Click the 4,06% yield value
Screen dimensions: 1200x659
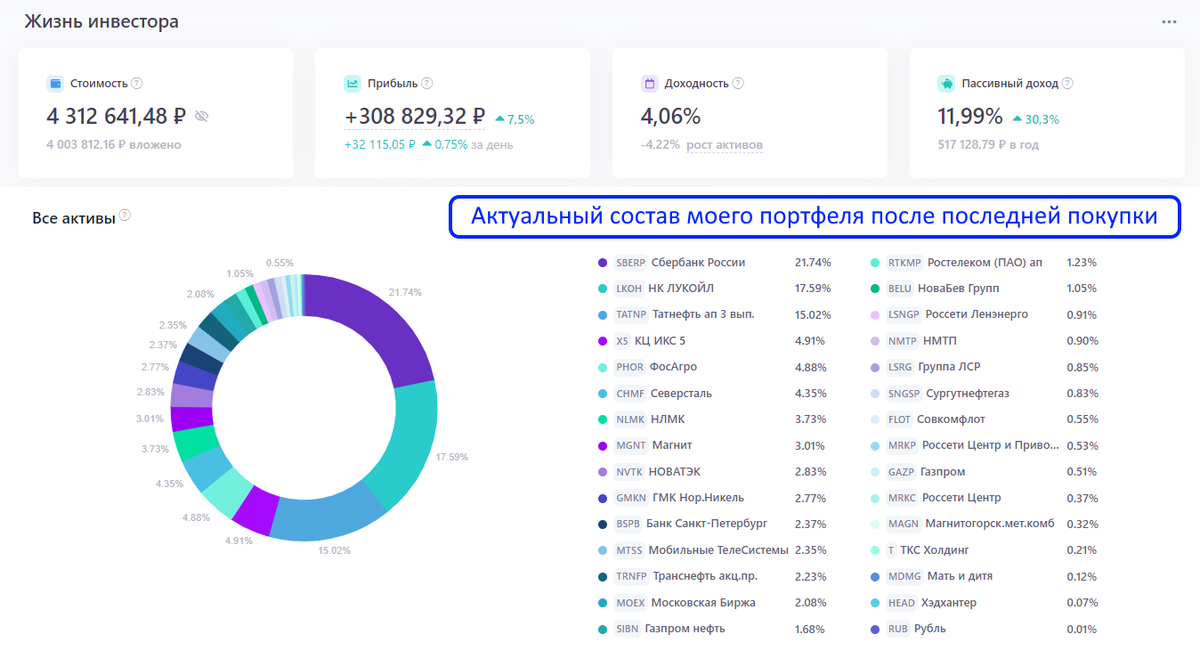(x=671, y=117)
